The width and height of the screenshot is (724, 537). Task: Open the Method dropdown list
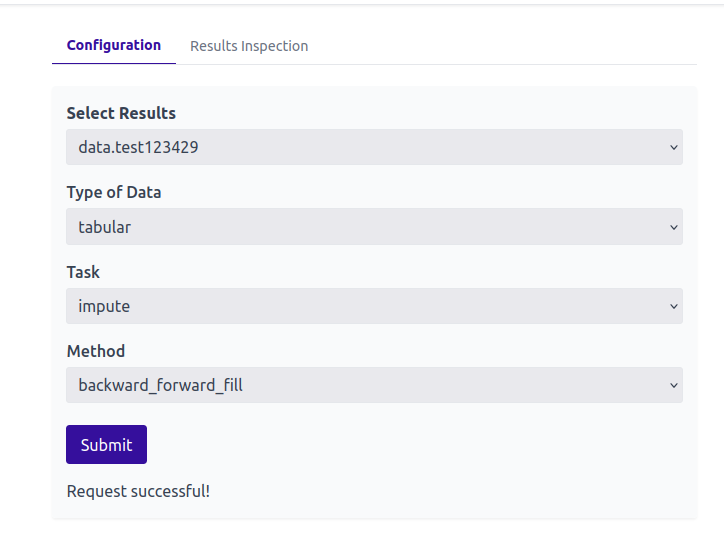pos(374,385)
